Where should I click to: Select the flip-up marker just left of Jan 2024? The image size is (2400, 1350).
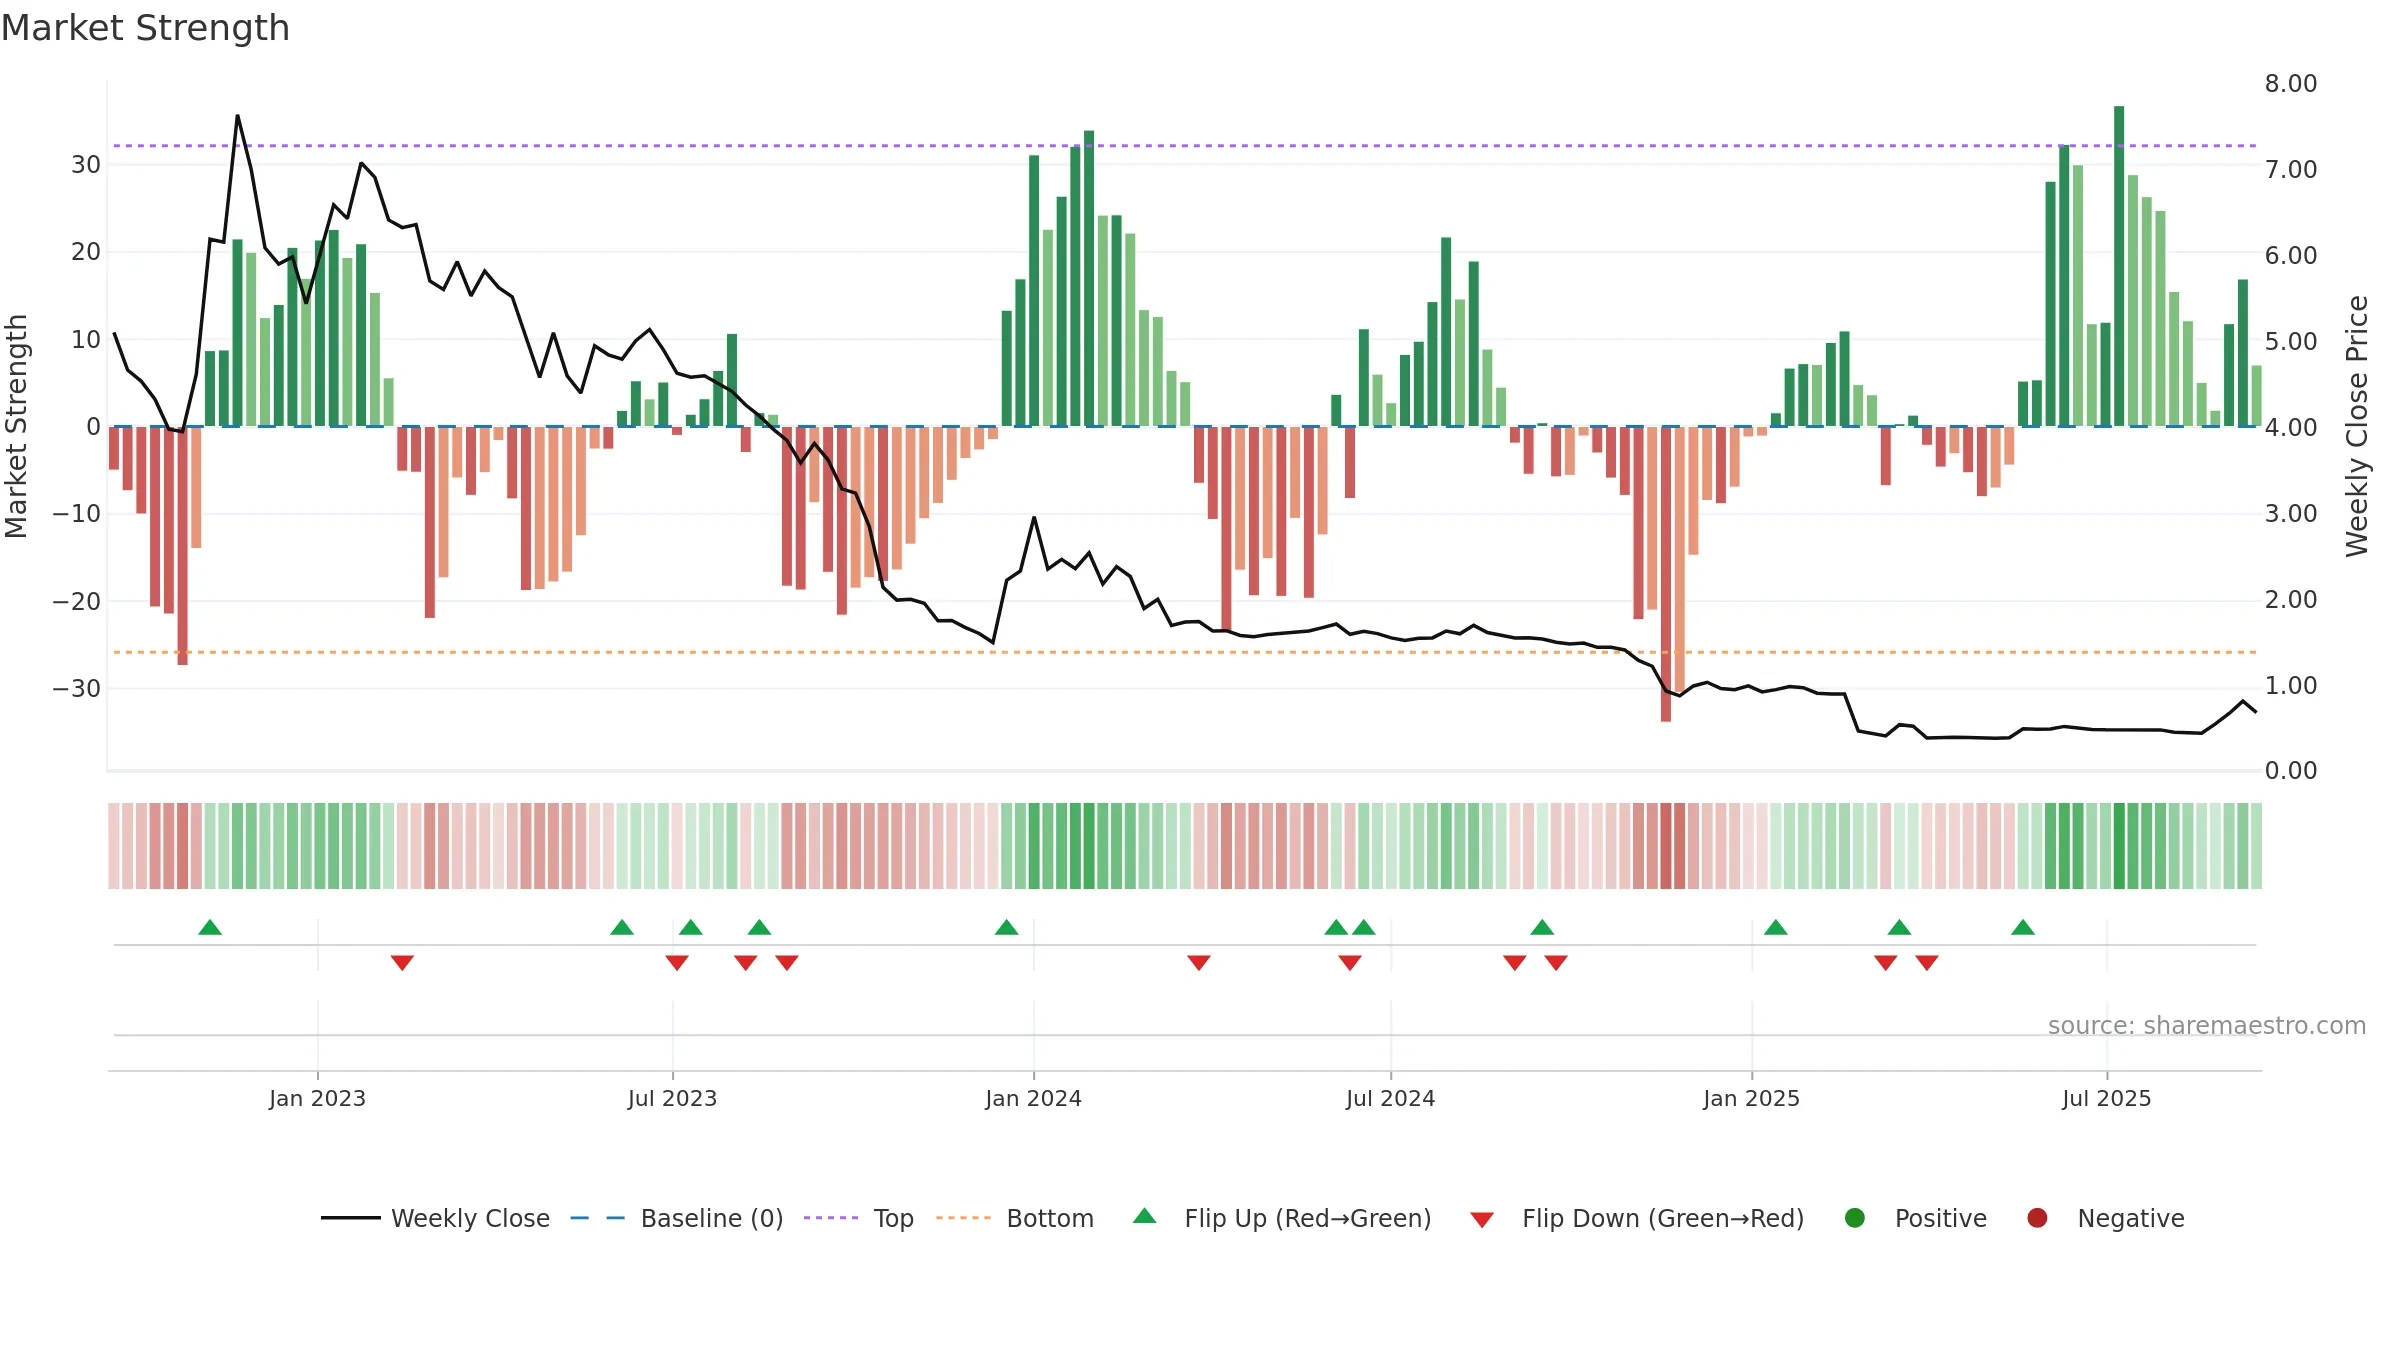coord(1007,927)
